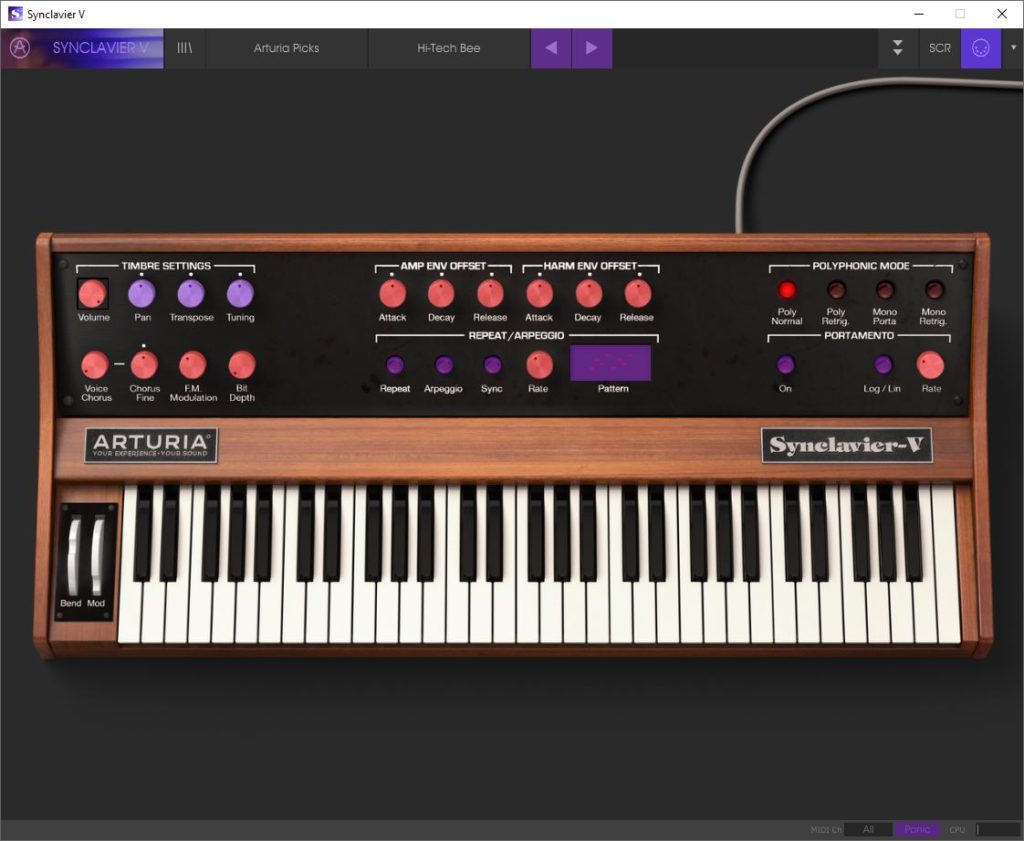Open the preset browser library icon
Image resolution: width=1024 pixels, height=841 pixels.
(x=185, y=48)
